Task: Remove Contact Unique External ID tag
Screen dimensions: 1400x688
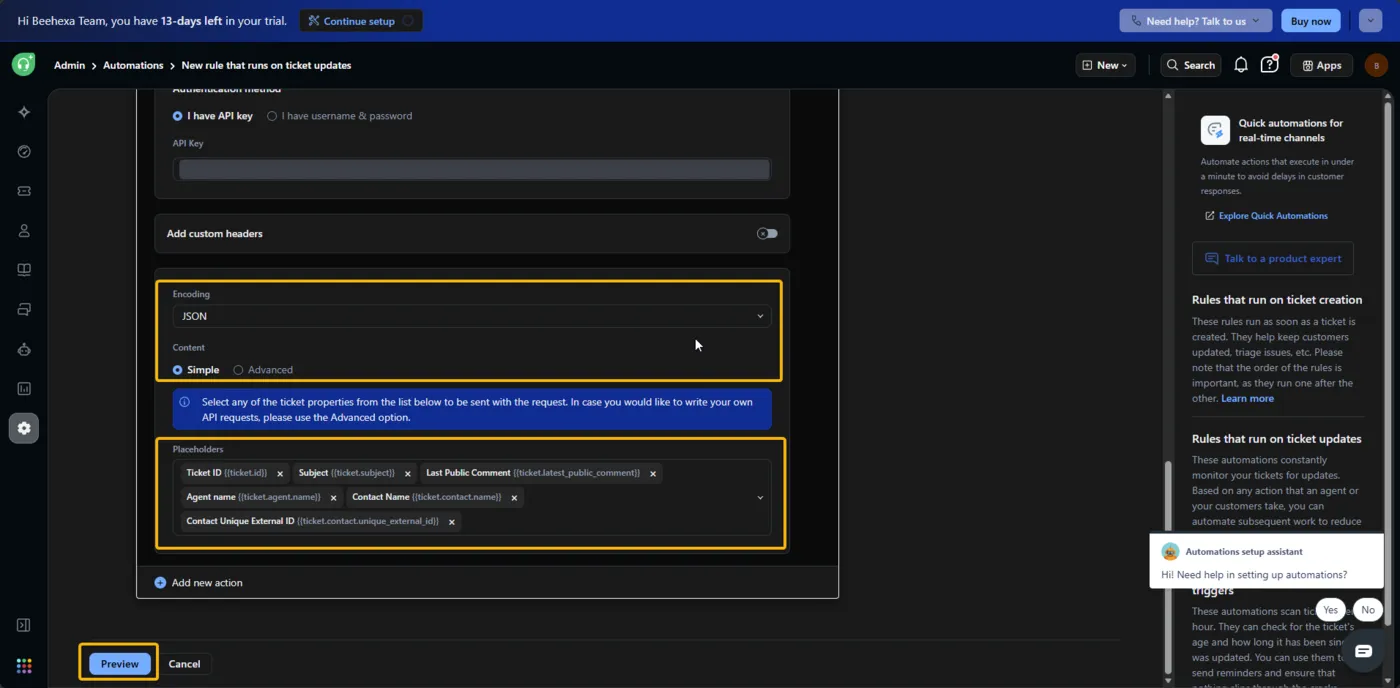Action: click(x=452, y=521)
